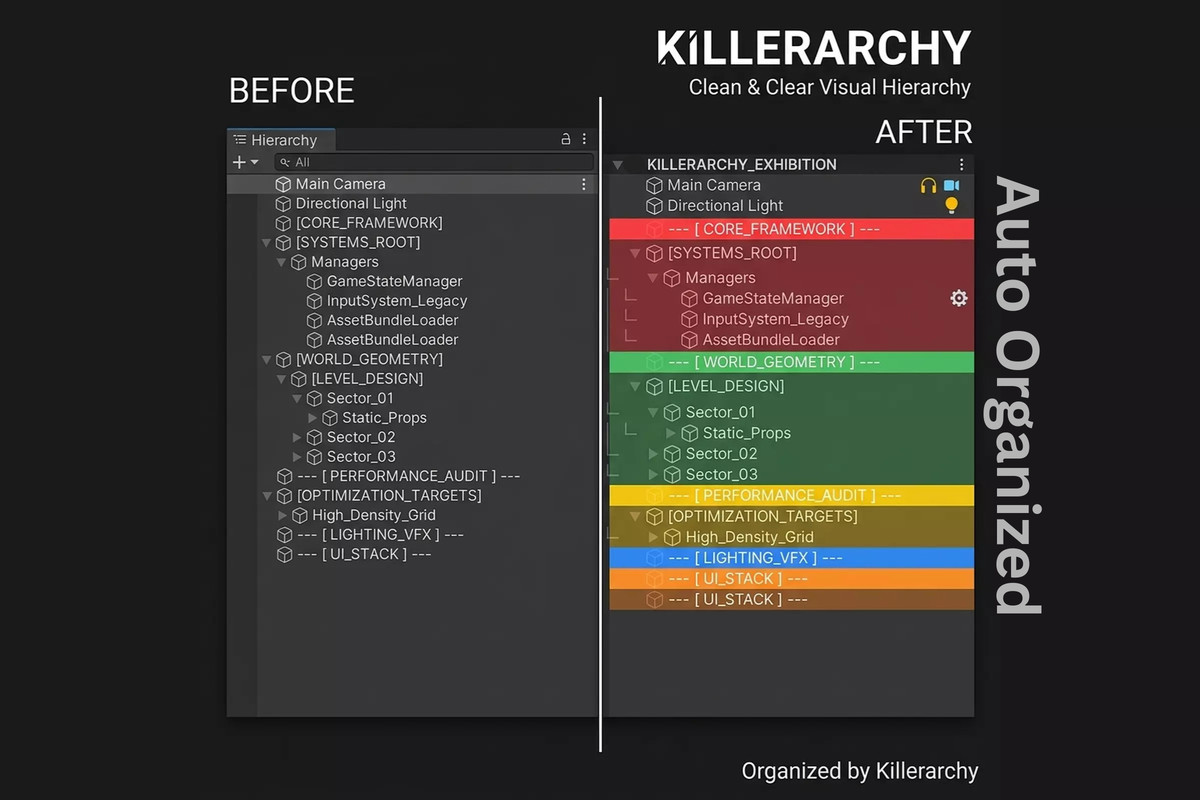Select the green WORLD_GEOMETRY header row
The width and height of the screenshot is (1200, 800).
pyautogui.click(x=791, y=362)
